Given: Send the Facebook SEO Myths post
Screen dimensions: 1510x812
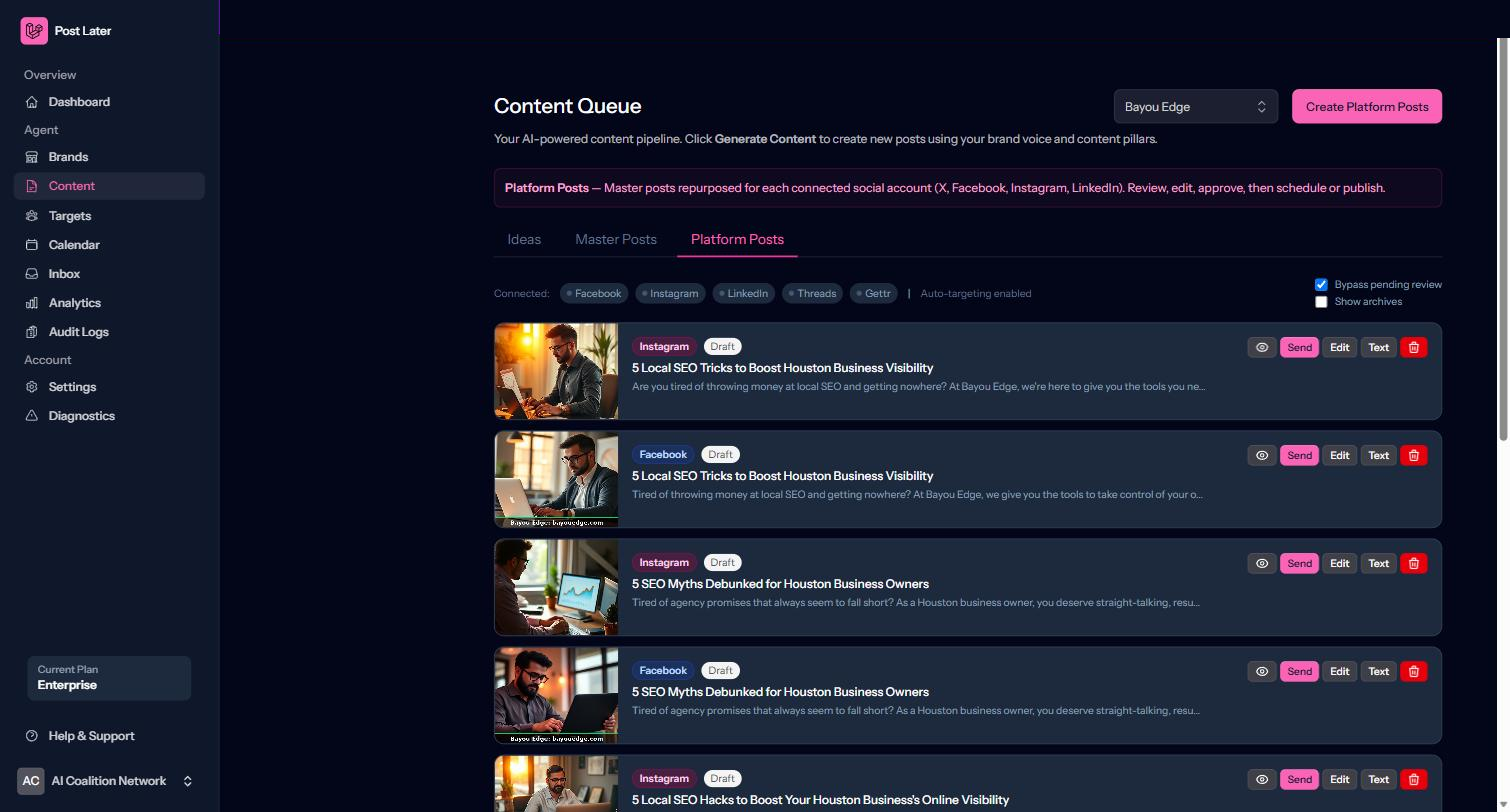Looking at the screenshot, I should (x=1299, y=671).
